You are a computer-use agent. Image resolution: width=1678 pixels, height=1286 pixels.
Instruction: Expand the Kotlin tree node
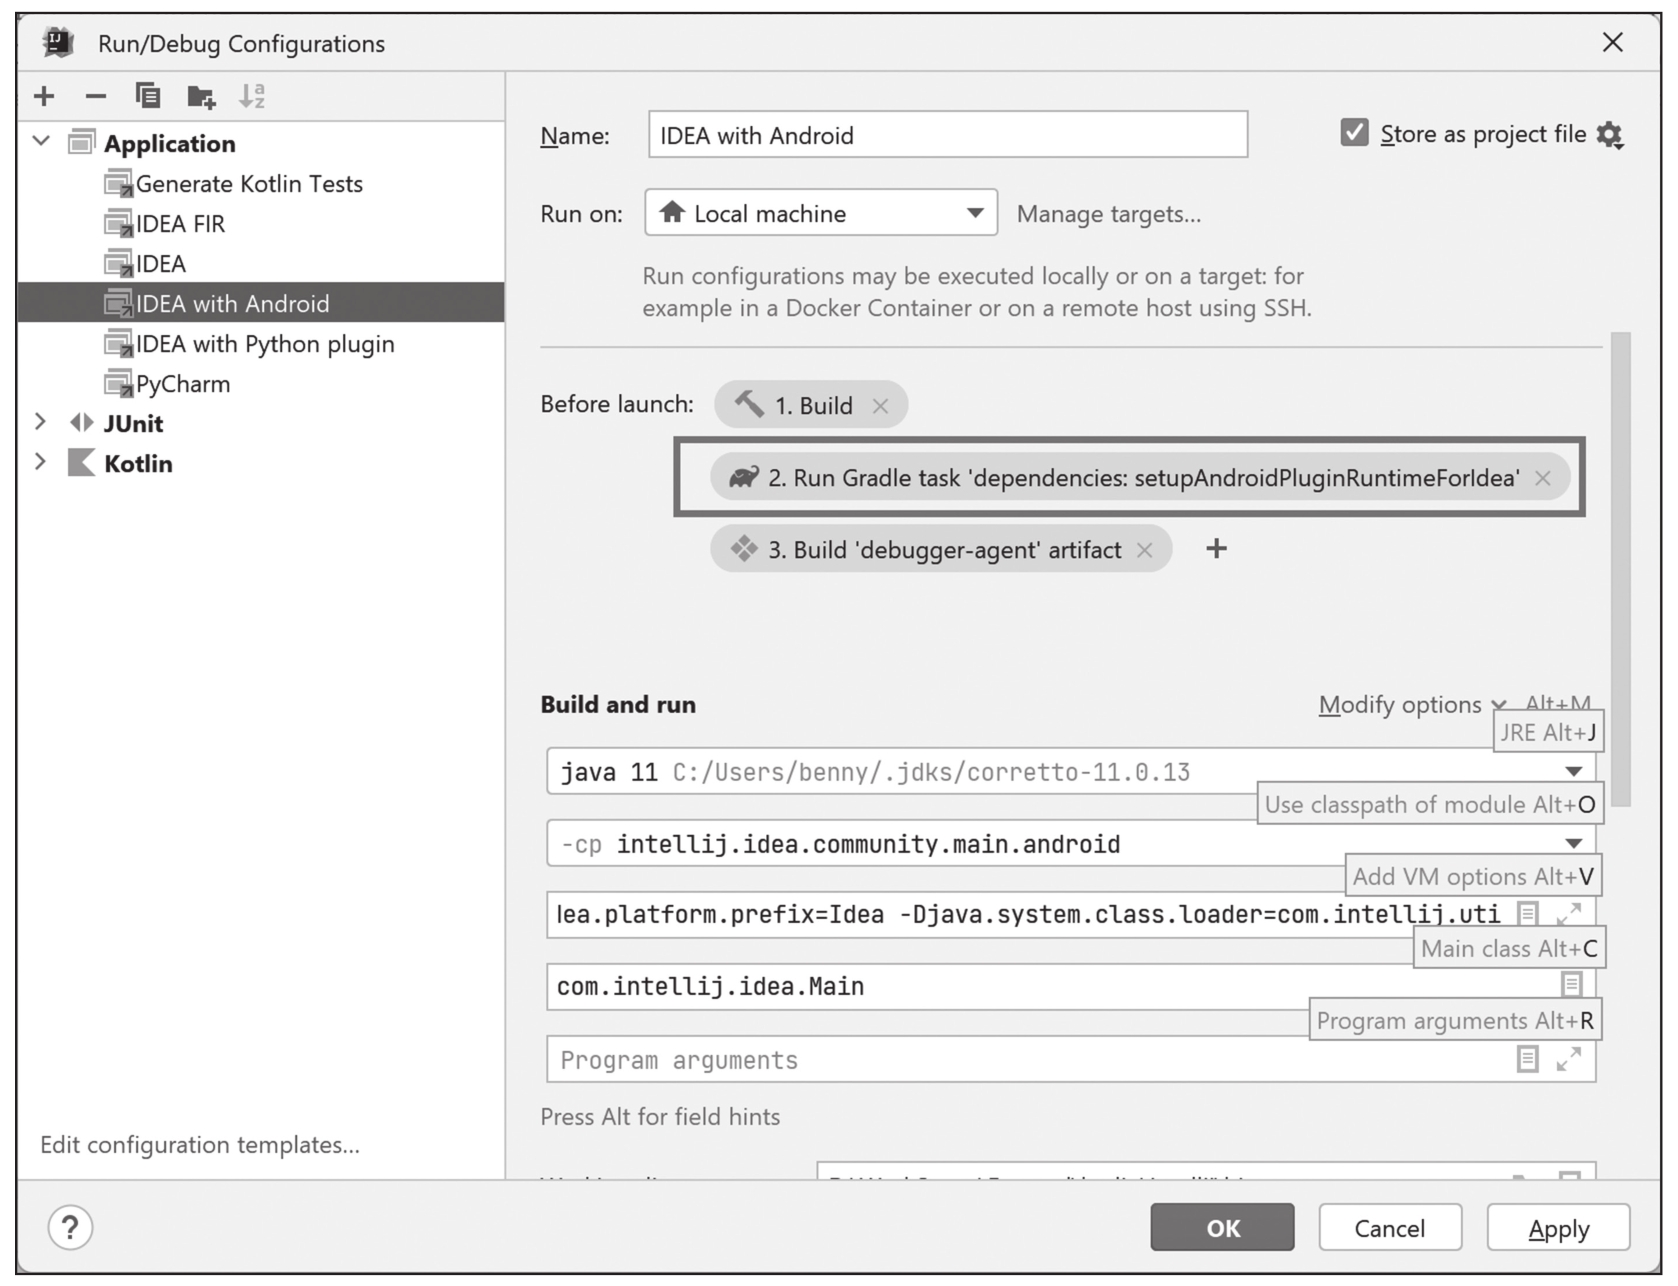click(41, 462)
